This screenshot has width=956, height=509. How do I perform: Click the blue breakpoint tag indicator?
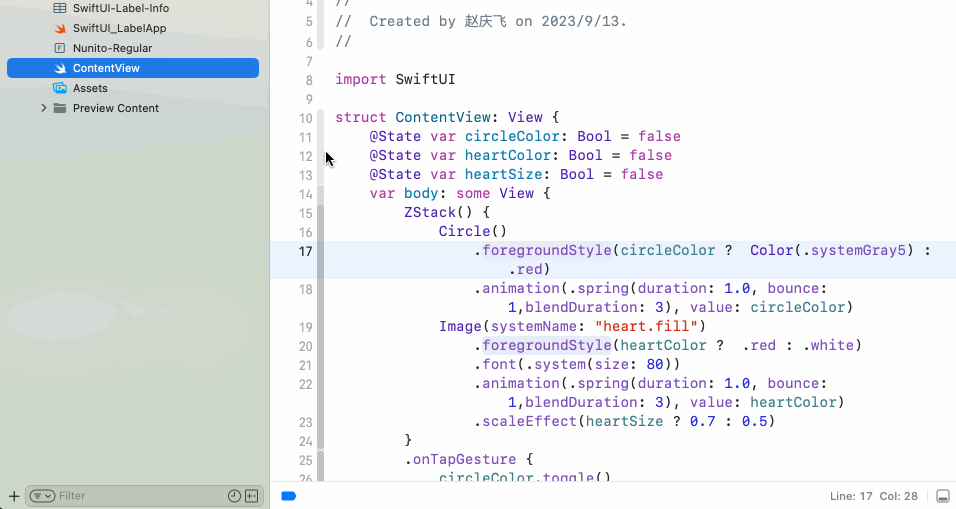pyautogui.click(x=289, y=496)
